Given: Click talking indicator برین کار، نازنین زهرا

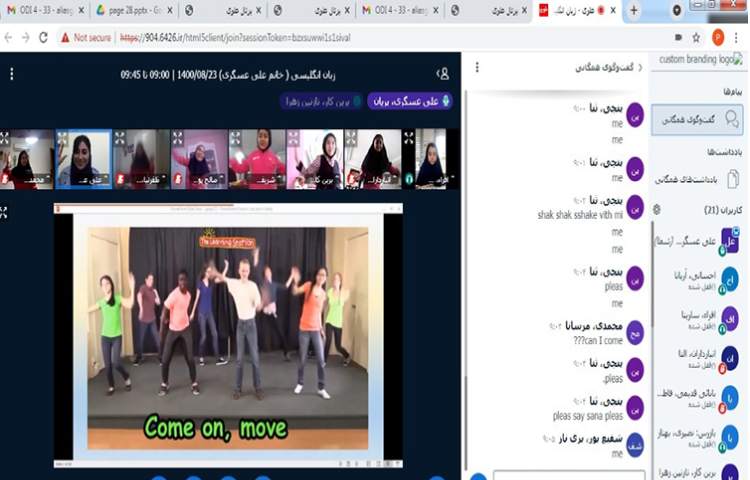Looking at the screenshot, I should coord(321,101).
